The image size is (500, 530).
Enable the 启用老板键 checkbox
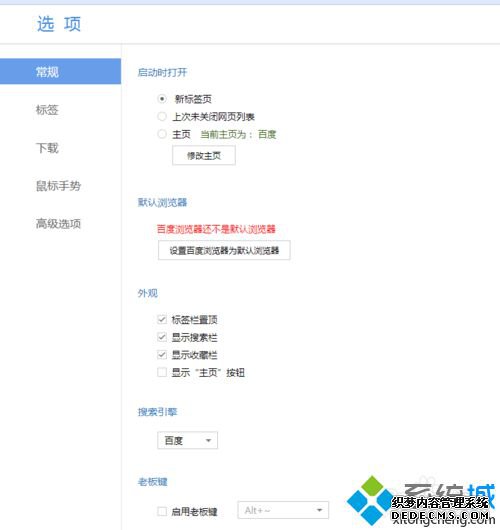coord(162,511)
